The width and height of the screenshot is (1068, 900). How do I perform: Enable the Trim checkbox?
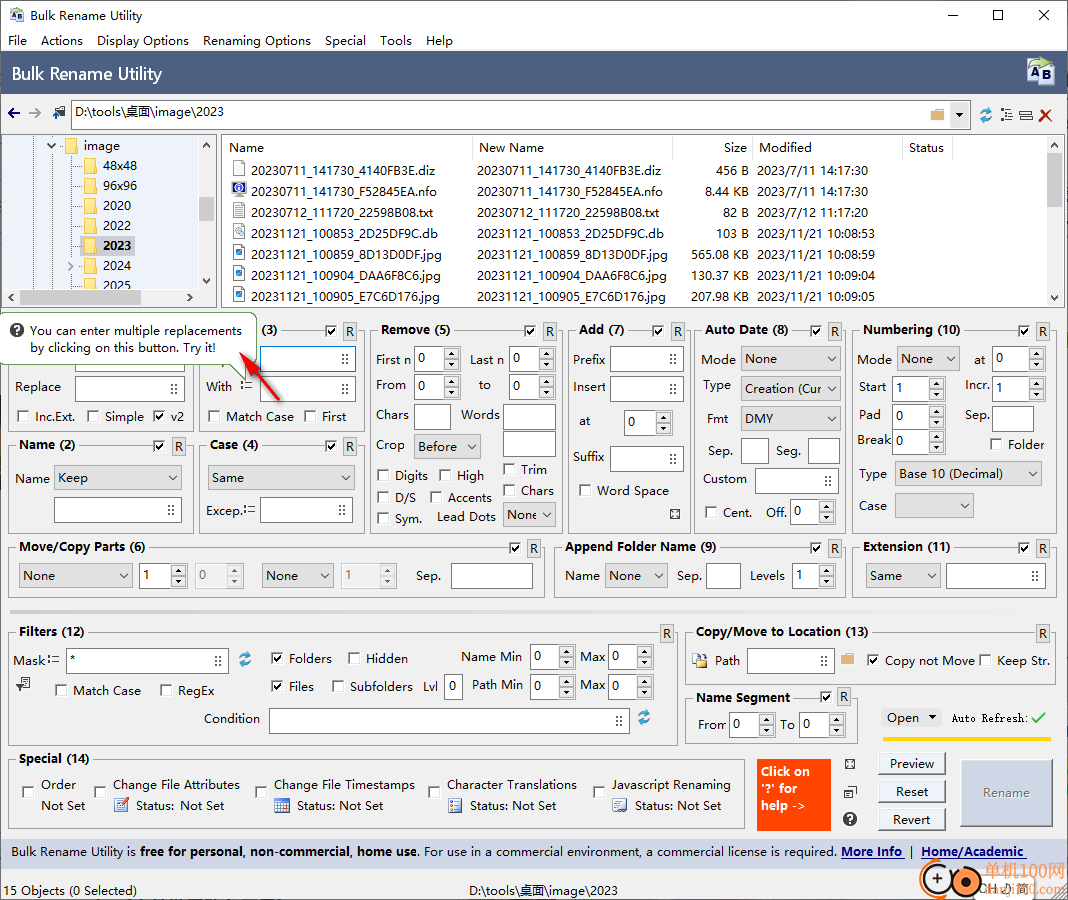509,469
